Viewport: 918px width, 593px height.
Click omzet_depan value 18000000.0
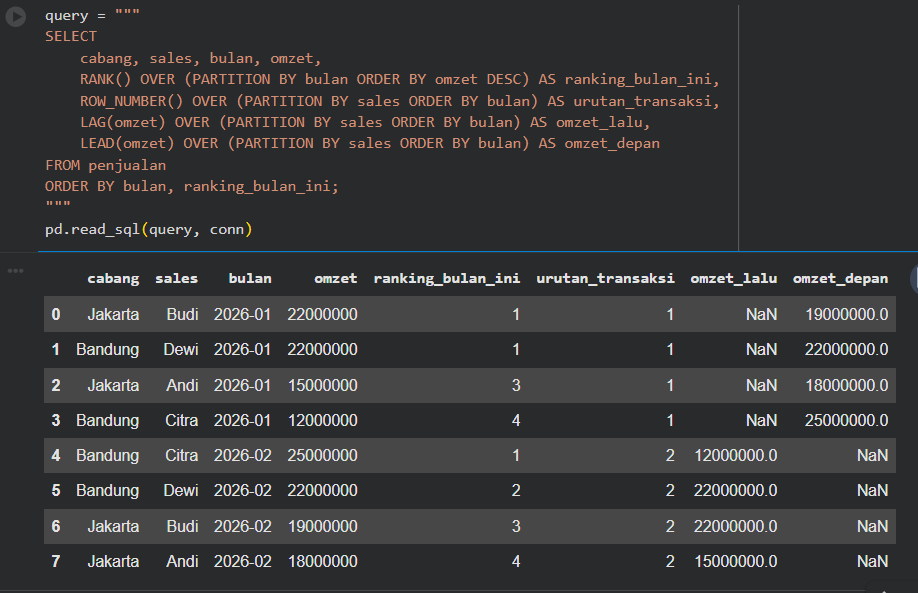pos(847,385)
